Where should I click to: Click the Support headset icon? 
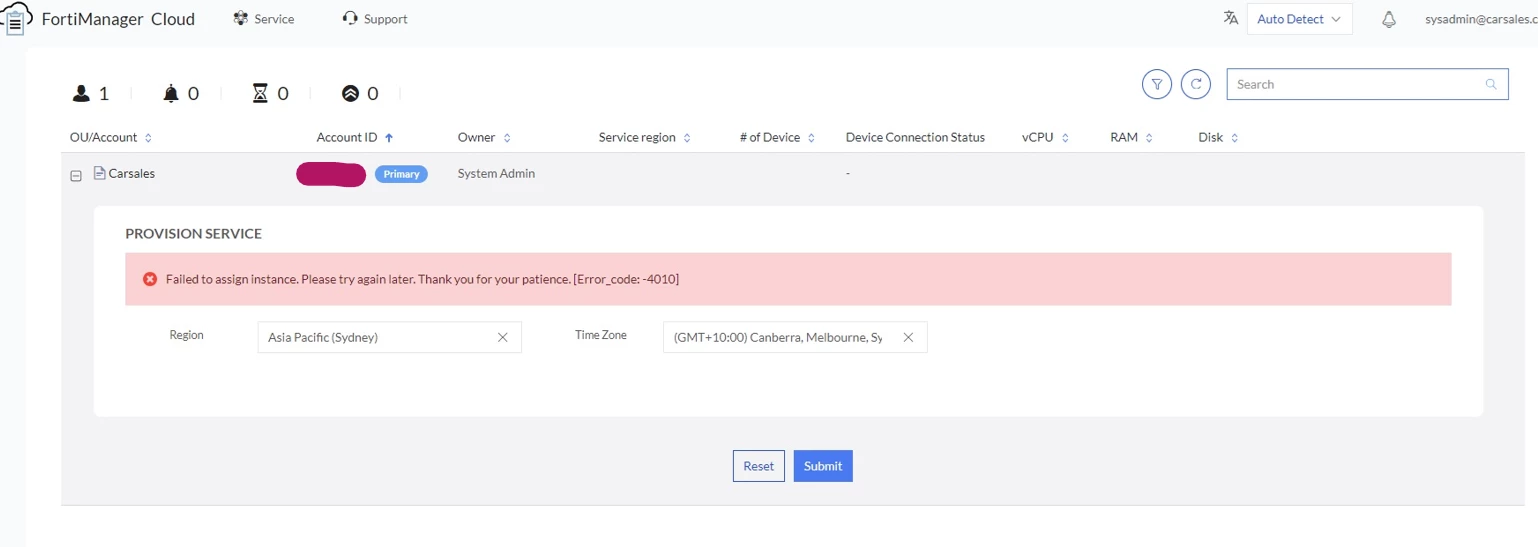(x=350, y=18)
